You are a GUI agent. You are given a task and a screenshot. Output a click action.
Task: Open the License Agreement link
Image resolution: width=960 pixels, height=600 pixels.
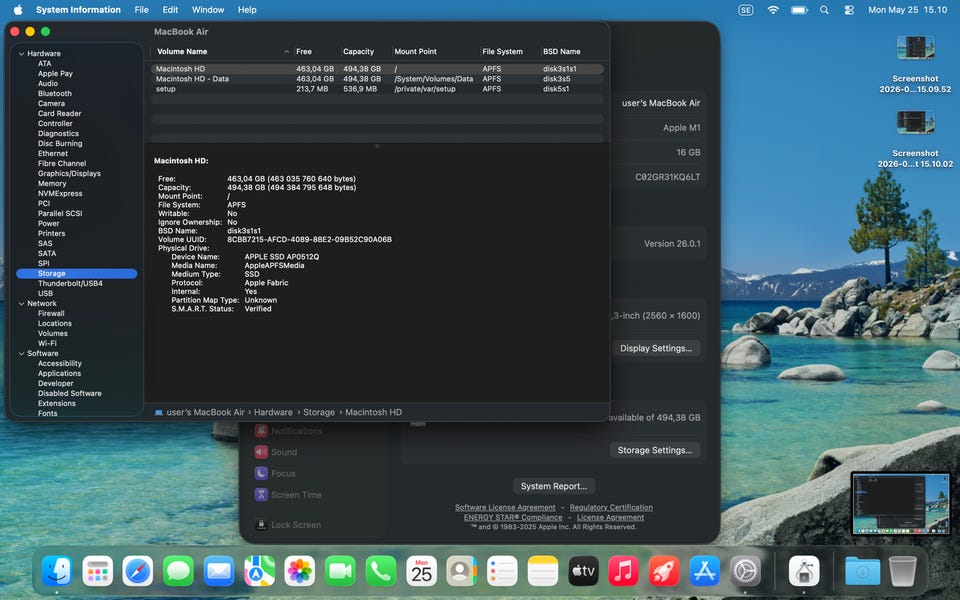pos(610,517)
